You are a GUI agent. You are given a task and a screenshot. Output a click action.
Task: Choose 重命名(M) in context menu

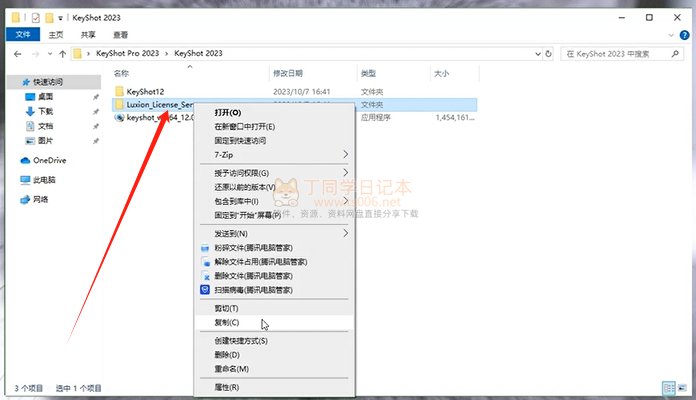point(231,369)
